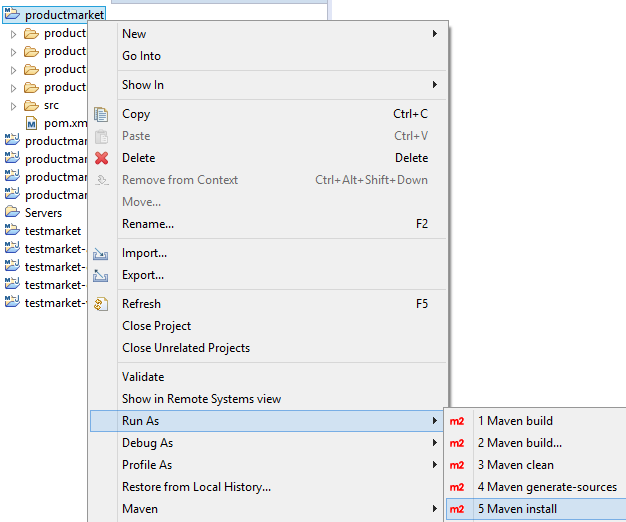Click the m2 icon beside Maven install

(457, 509)
